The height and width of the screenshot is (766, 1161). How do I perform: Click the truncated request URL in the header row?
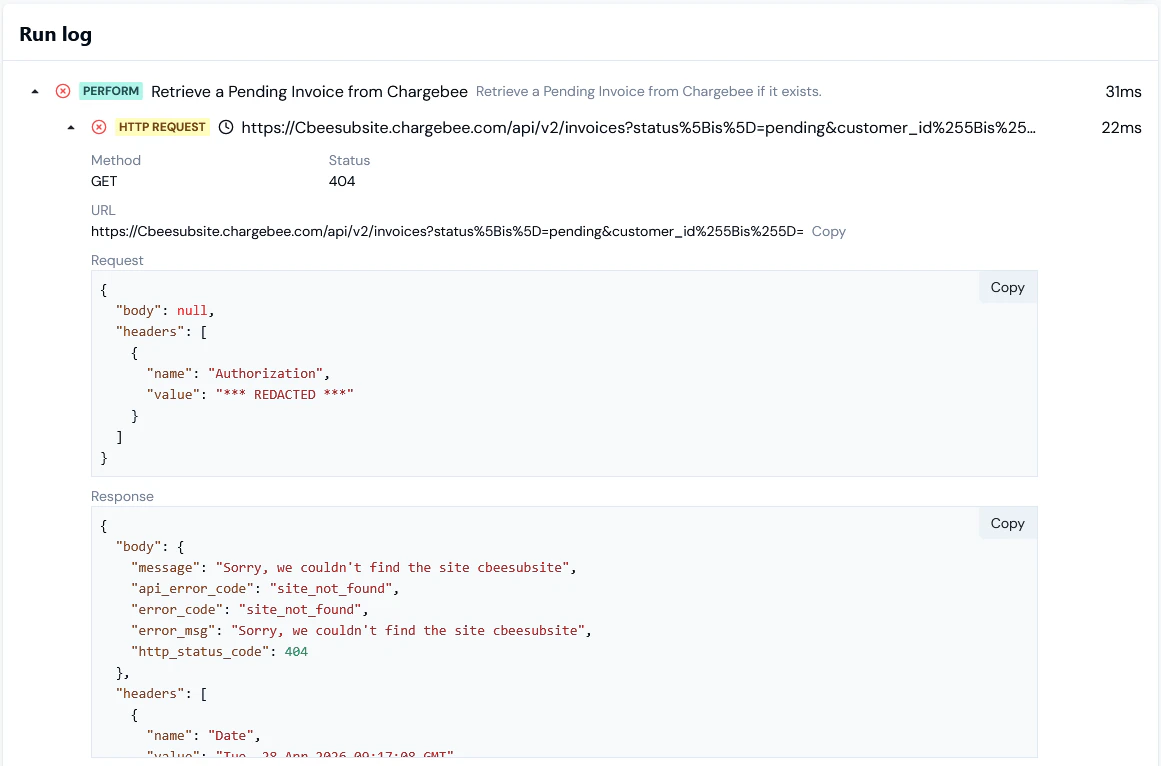coord(638,127)
